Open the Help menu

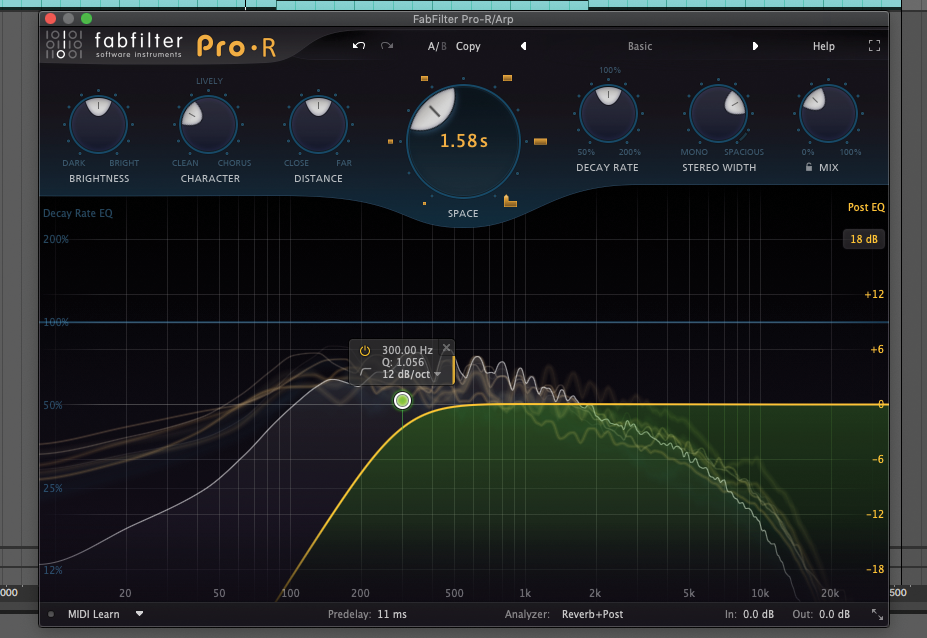click(x=823, y=46)
